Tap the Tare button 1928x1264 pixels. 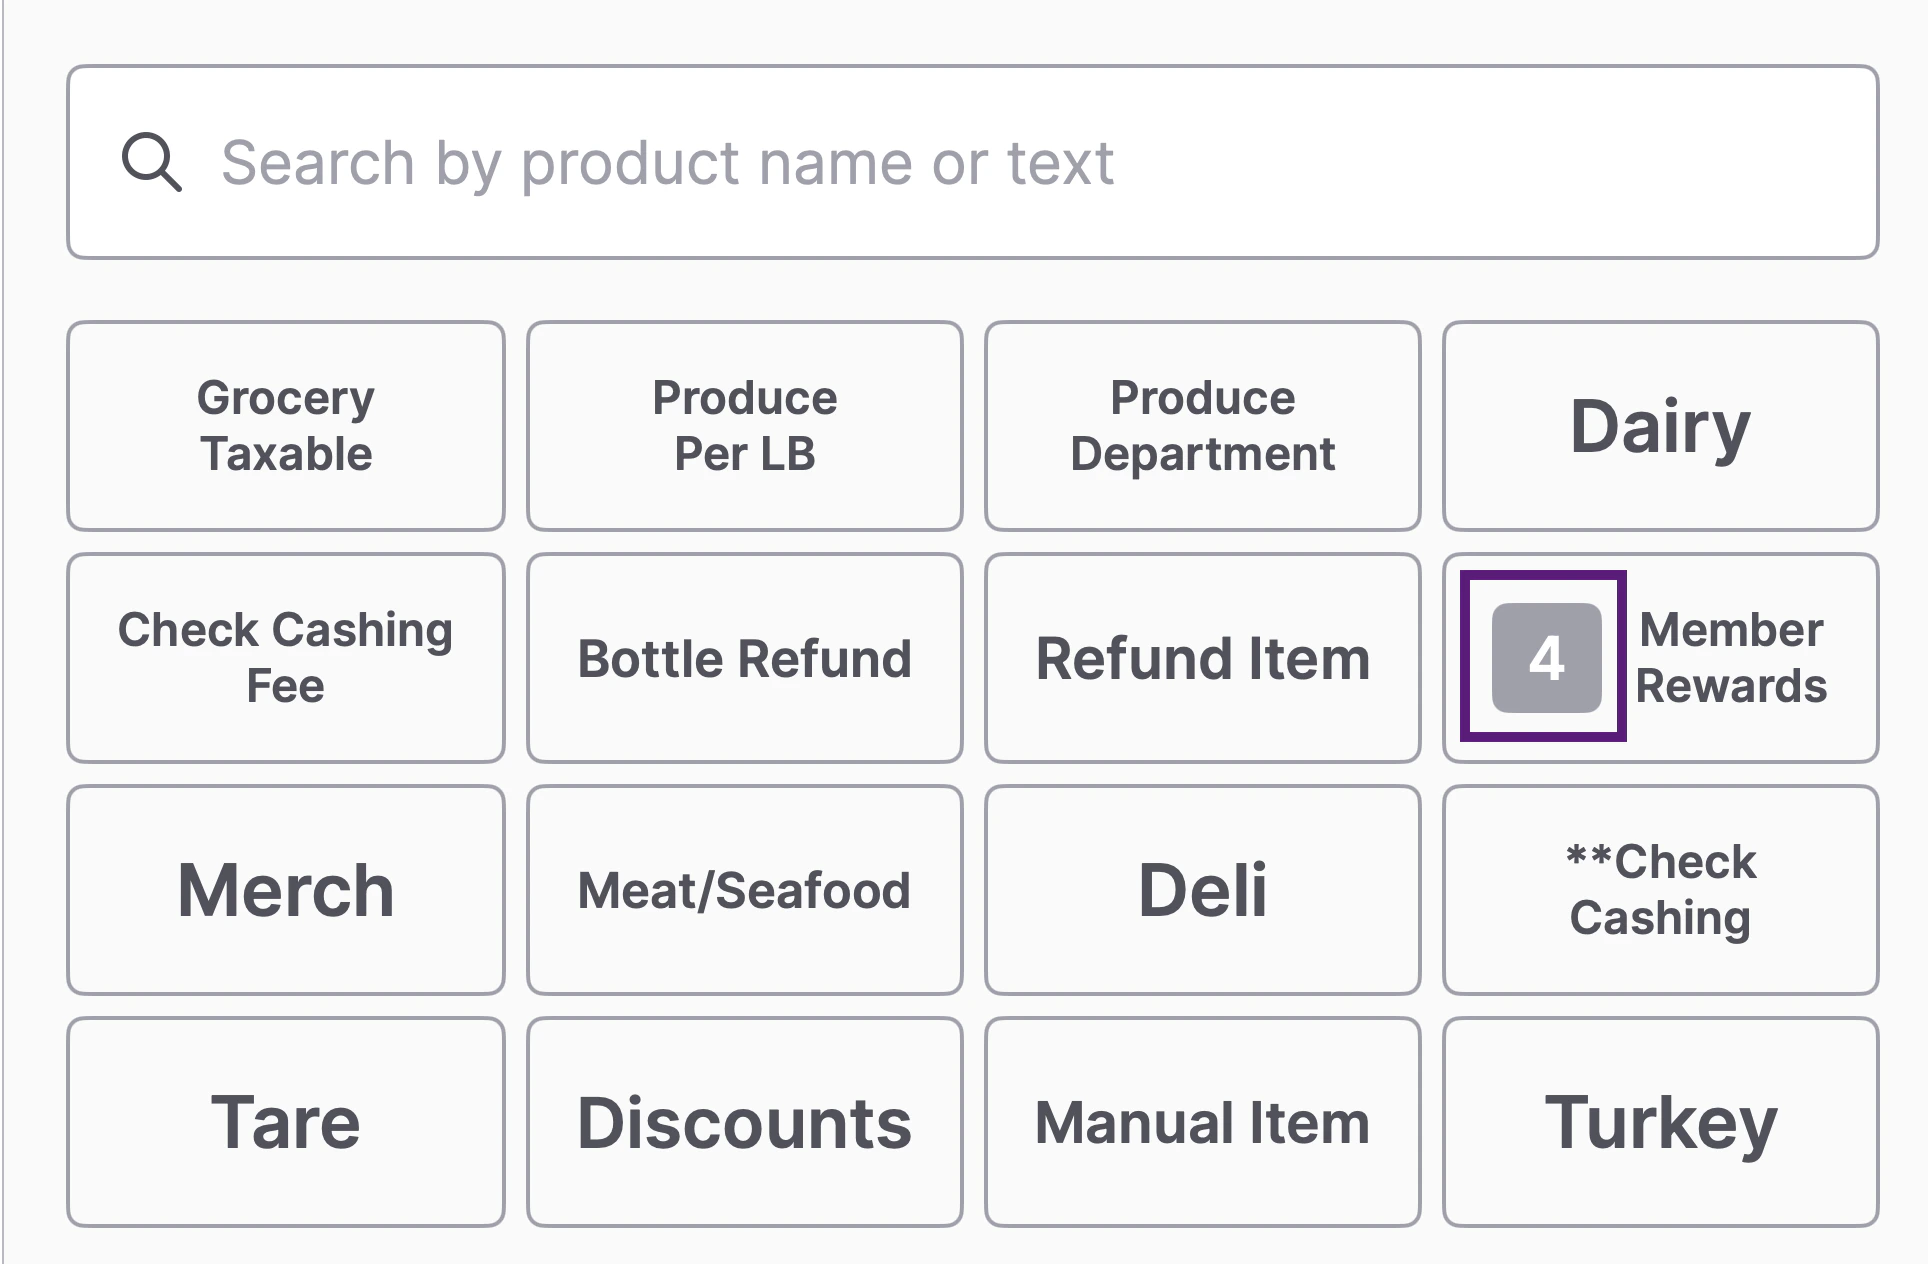coord(286,1122)
